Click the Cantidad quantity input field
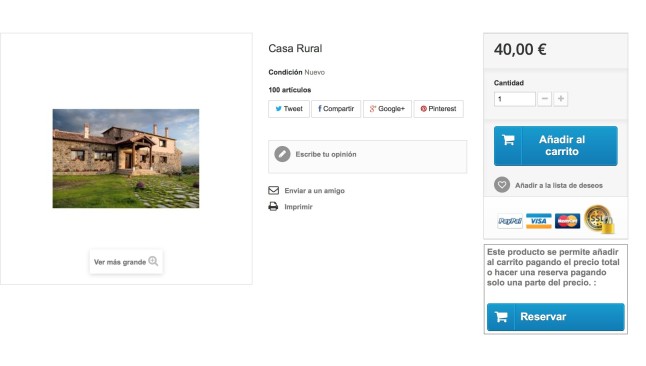 [515, 99]
